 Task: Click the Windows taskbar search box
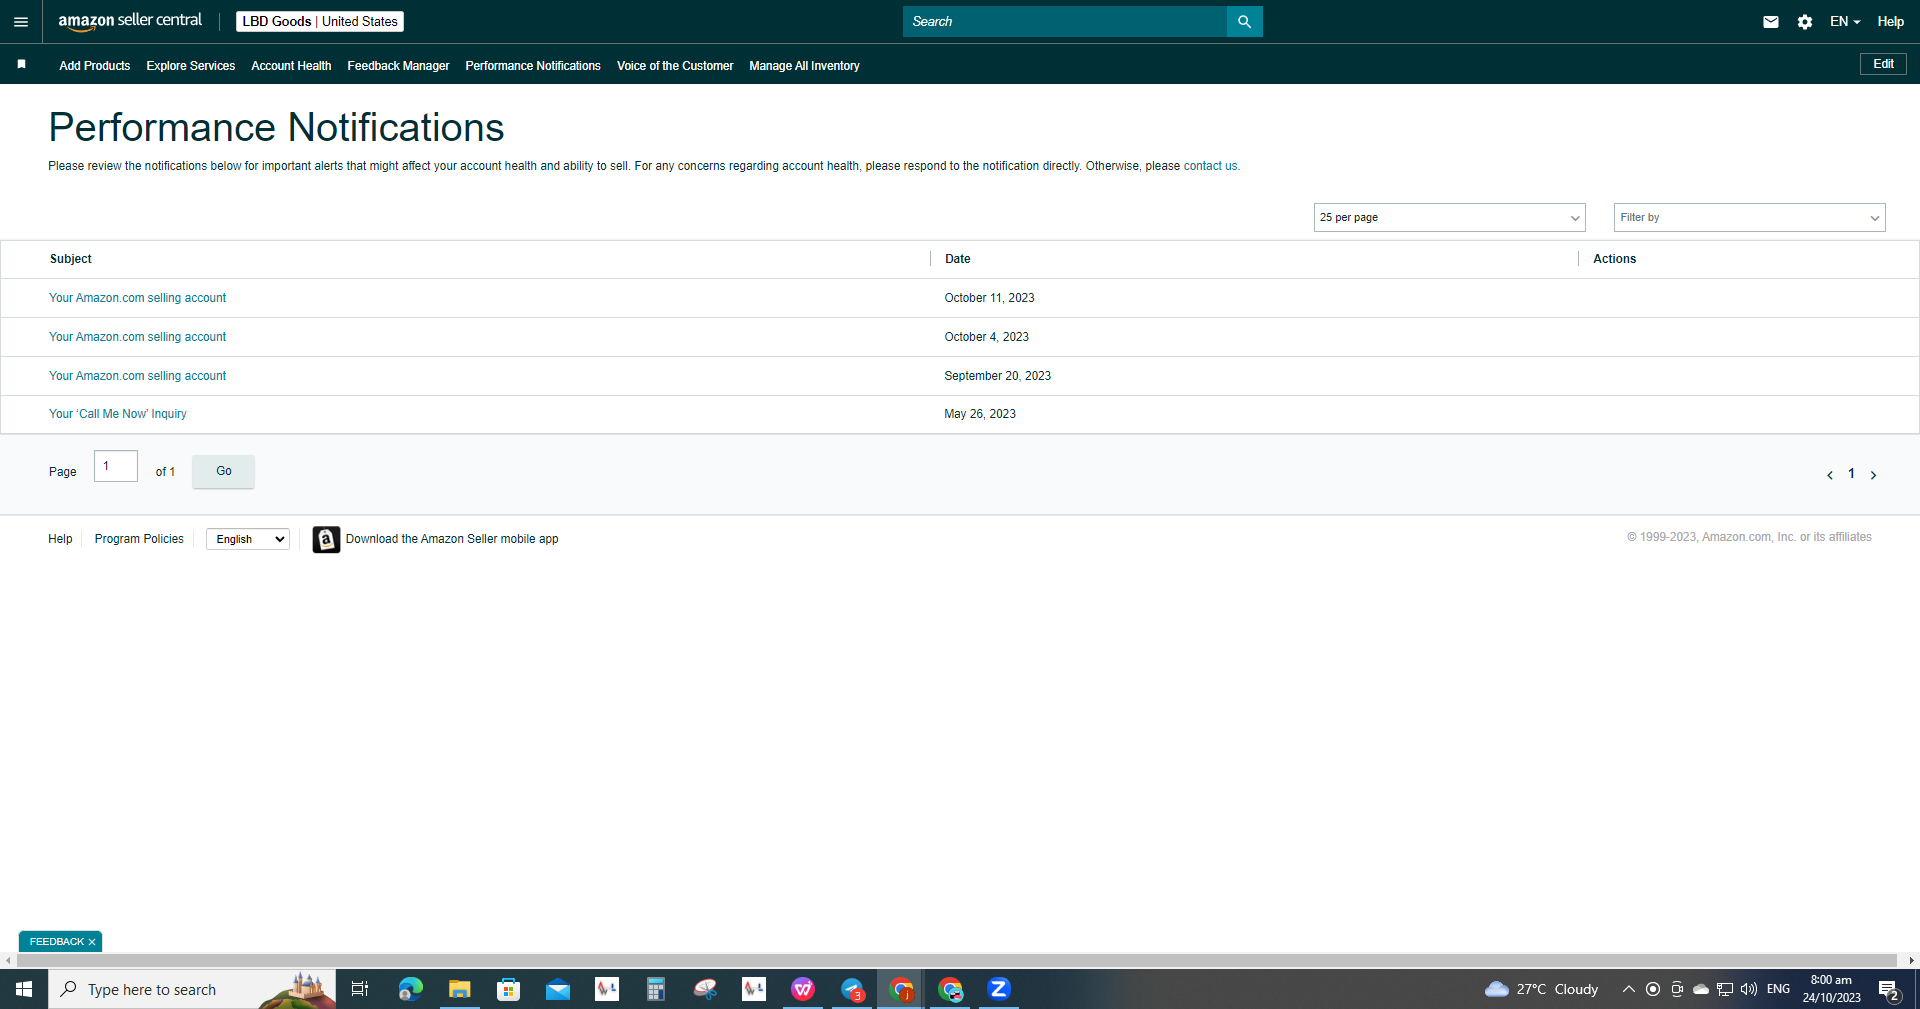192,989
